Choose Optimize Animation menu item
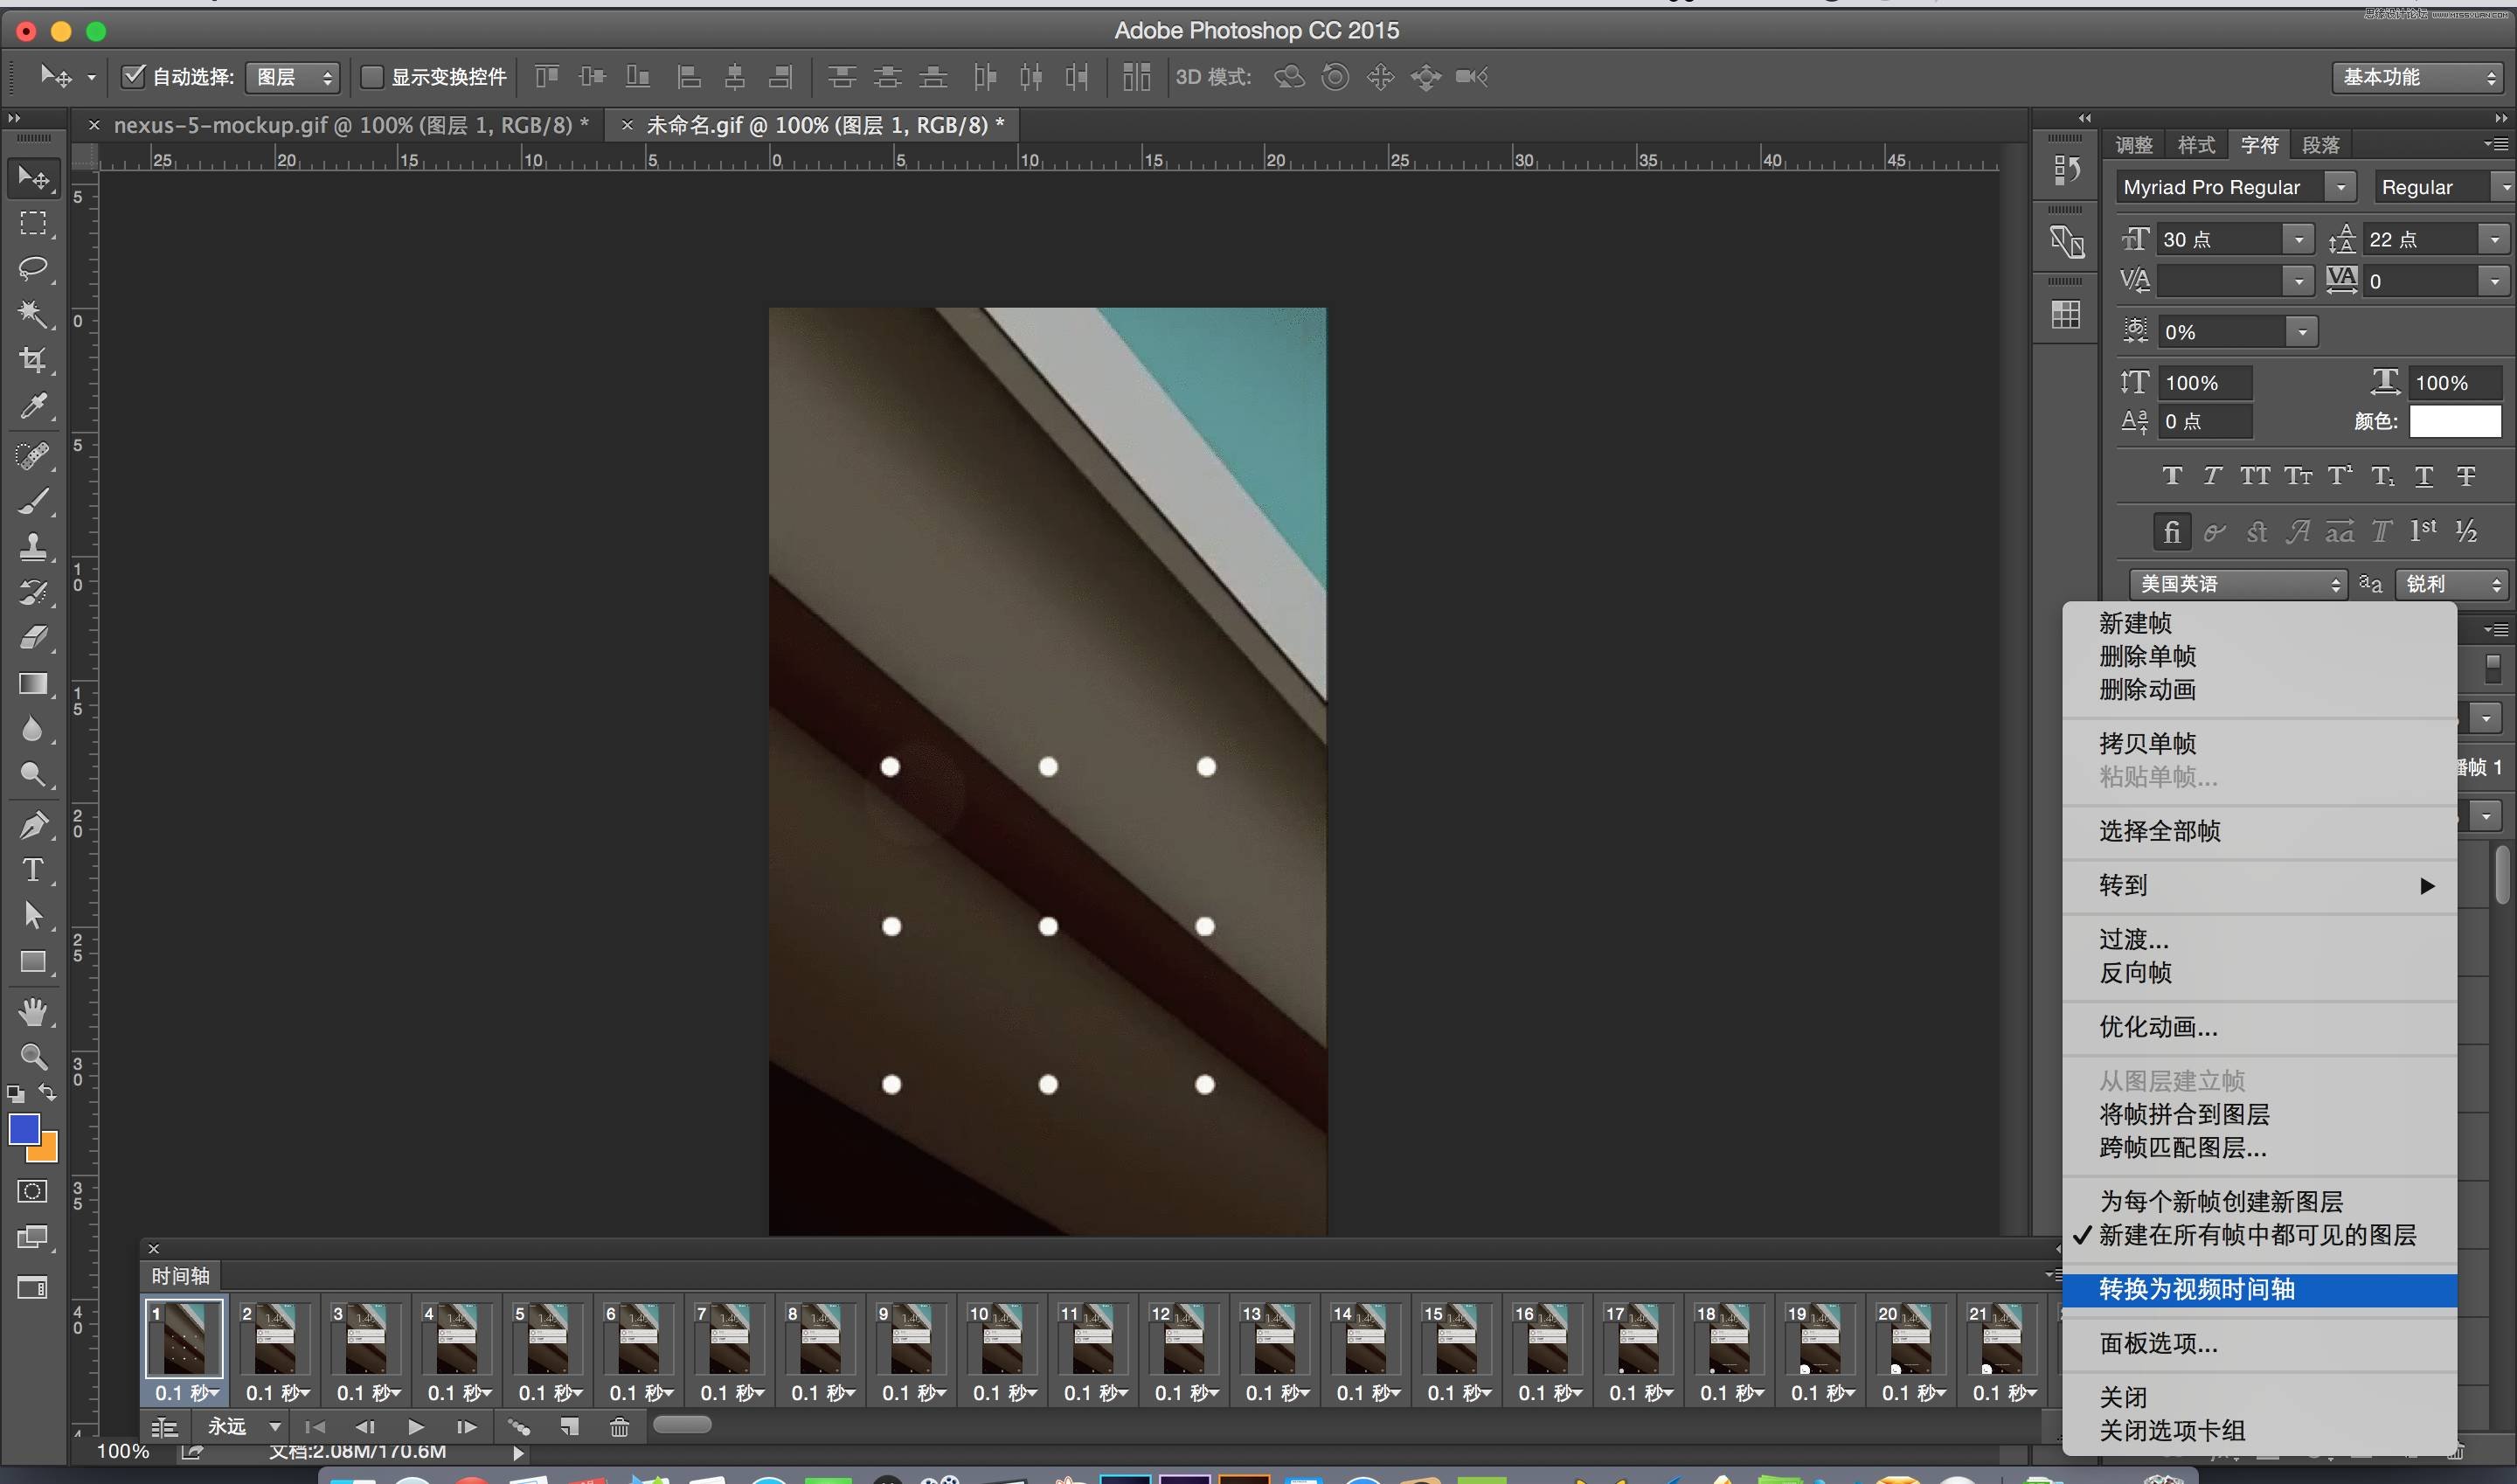Viewport: 2517px width, 1484px height. [2158, 1027]
